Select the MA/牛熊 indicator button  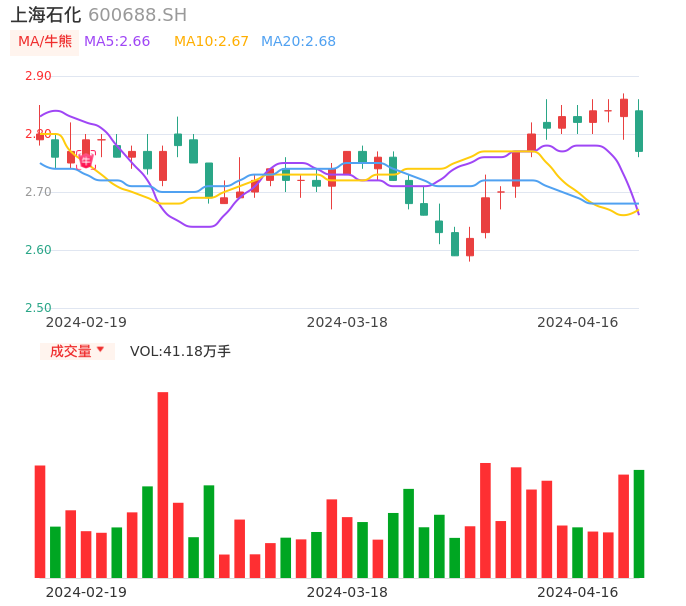(45, 42)
